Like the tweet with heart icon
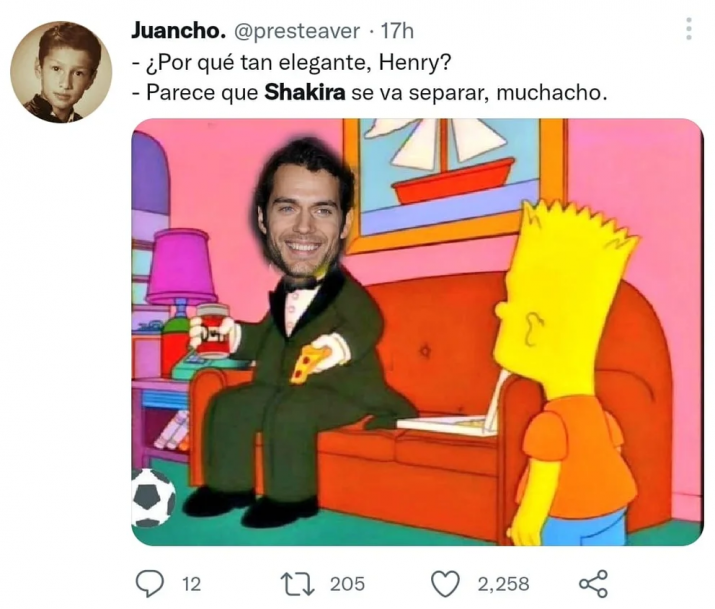This screenshot has width=715, height=609. click(x=445, y=584)
